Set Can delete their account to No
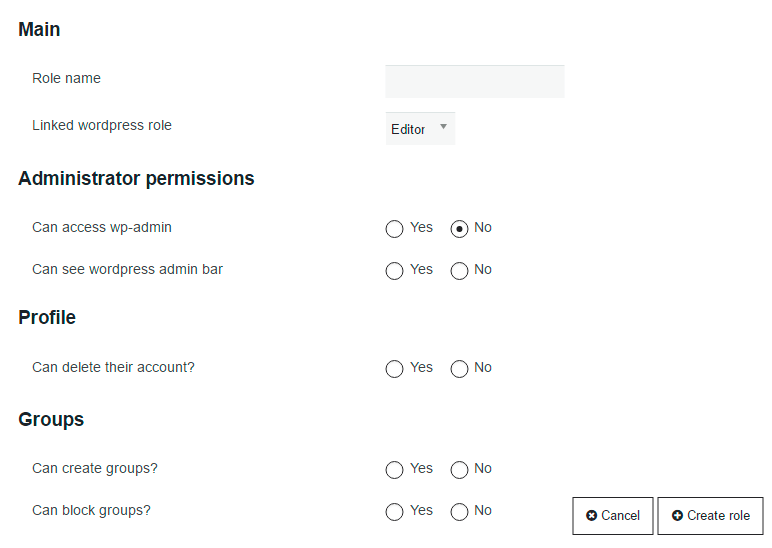This screenshot has width=772, height=548. (459, 369)
